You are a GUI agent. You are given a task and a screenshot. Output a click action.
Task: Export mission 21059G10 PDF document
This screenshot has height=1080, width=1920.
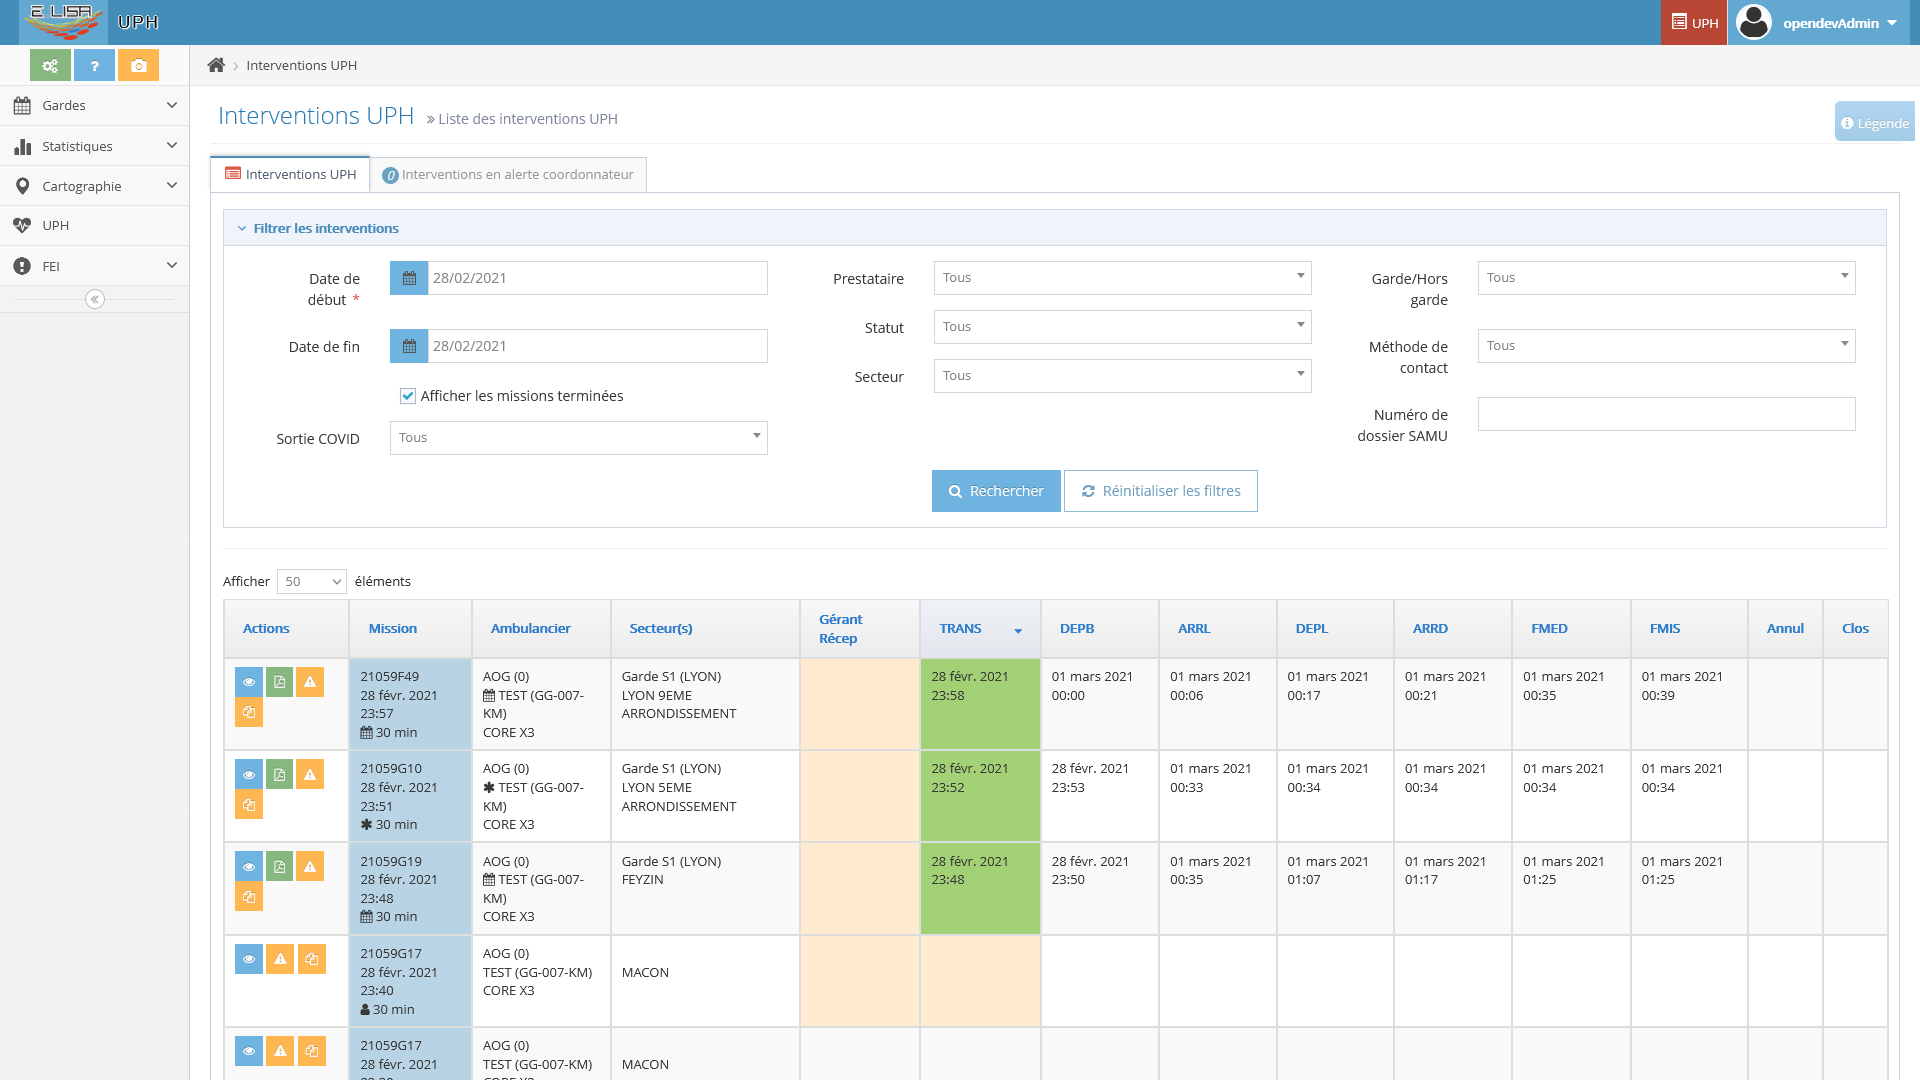(x=280, y=774)
